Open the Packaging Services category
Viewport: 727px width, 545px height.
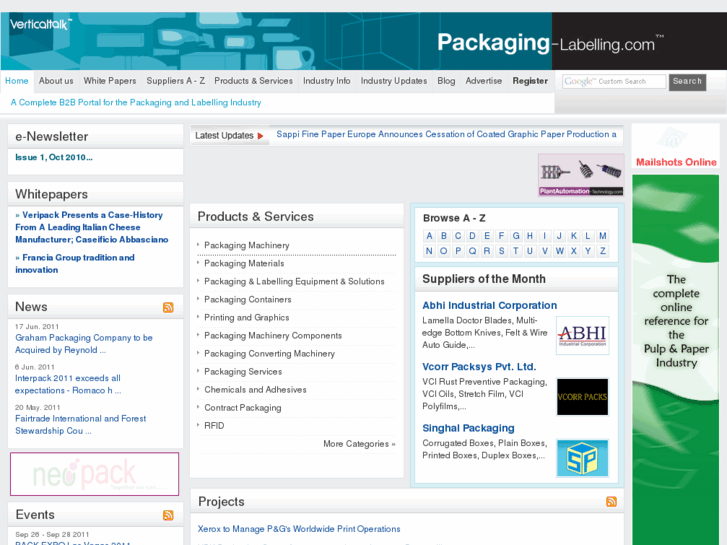(243, 372)
